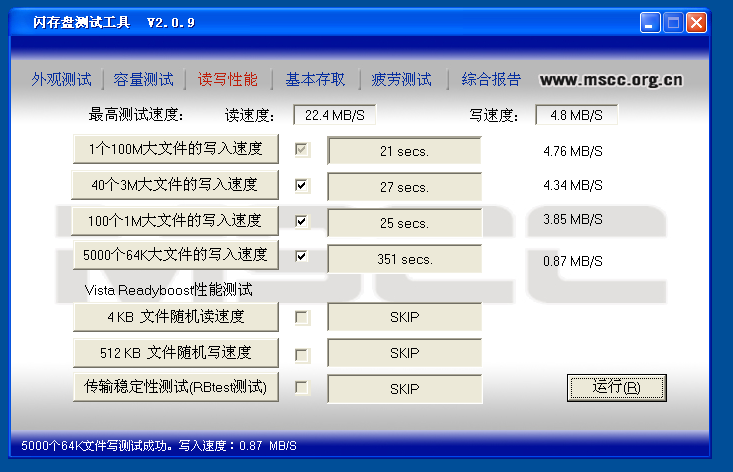
Task: Click the status bar 5000个64K文件写测试成功 message
Action: point(159,446)
